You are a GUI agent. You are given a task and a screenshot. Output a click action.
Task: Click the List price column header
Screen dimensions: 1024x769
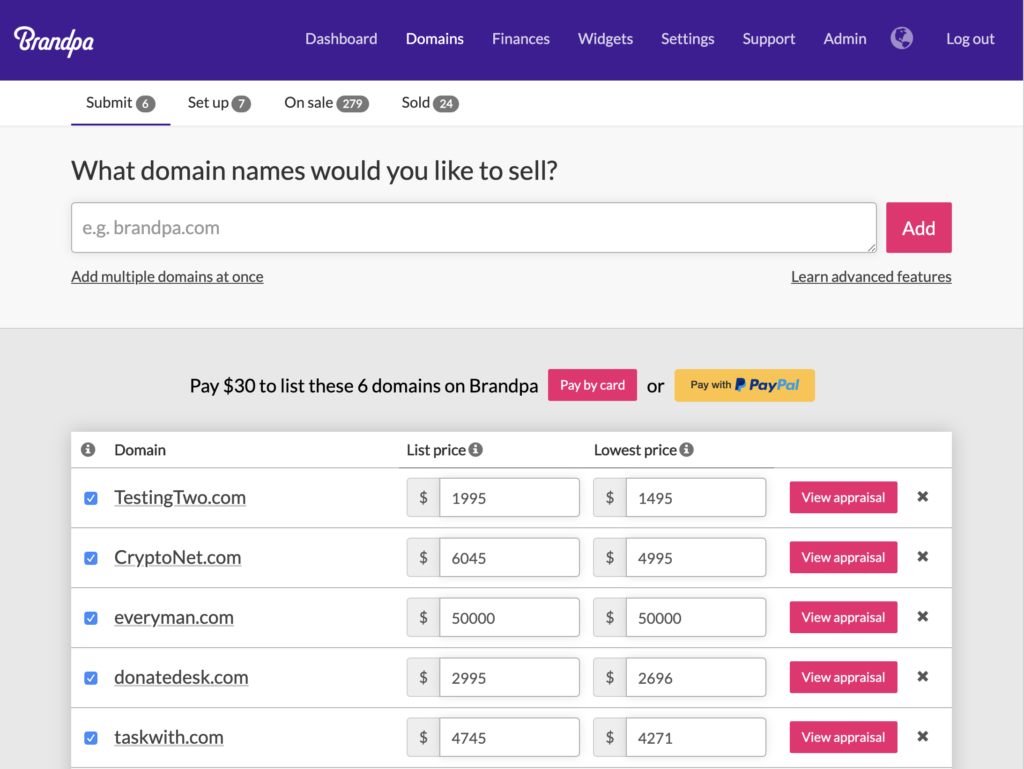[436, 450]
